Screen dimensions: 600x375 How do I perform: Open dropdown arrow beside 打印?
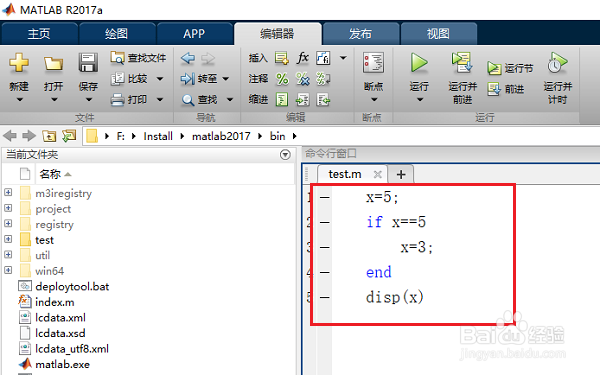160,99
